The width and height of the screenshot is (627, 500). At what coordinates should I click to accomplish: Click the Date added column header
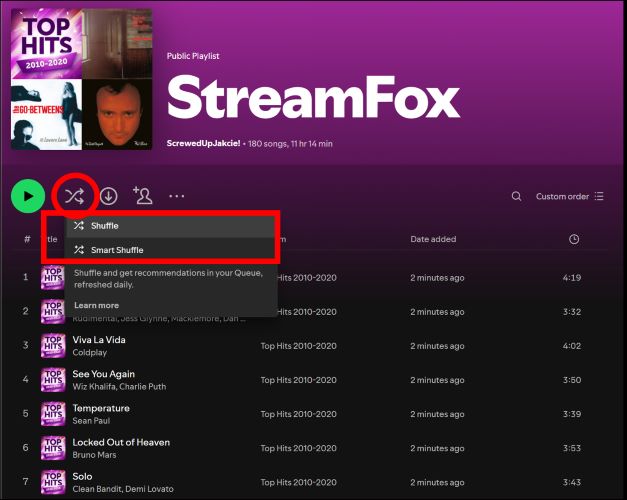tap(433, 239)
